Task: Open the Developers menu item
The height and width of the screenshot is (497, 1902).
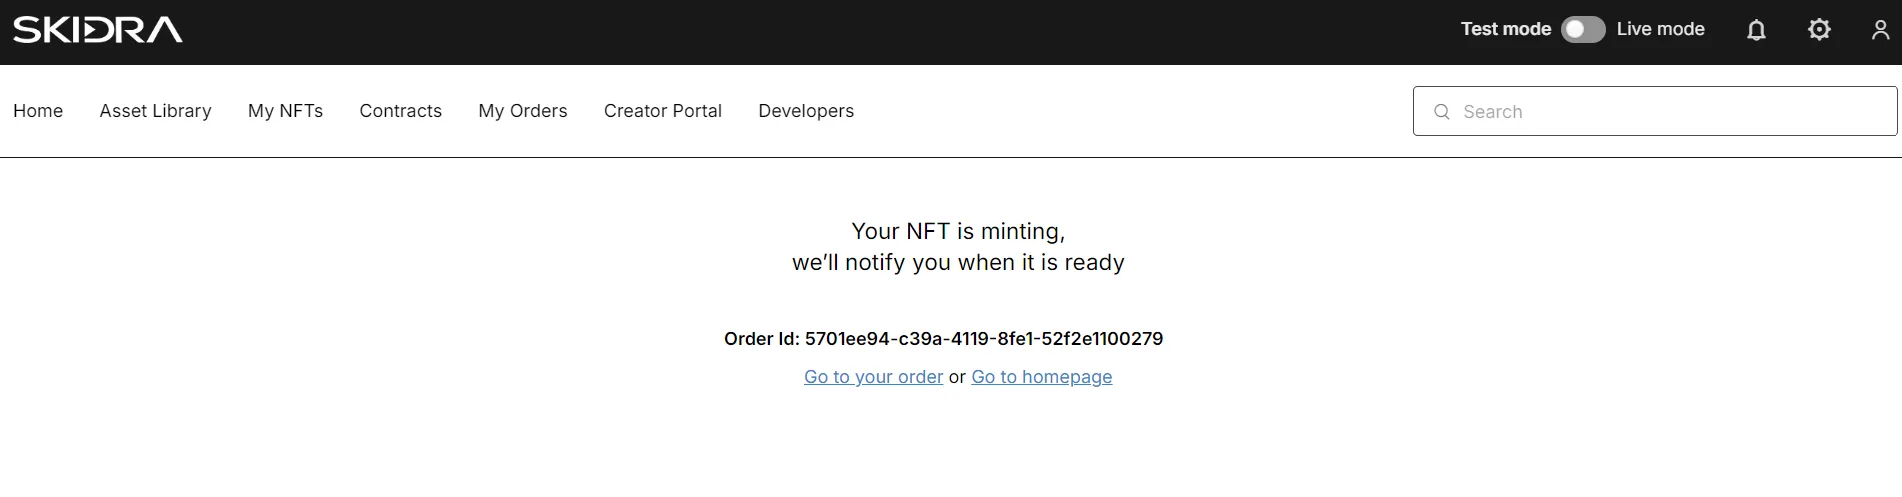Action: (806, 111)
